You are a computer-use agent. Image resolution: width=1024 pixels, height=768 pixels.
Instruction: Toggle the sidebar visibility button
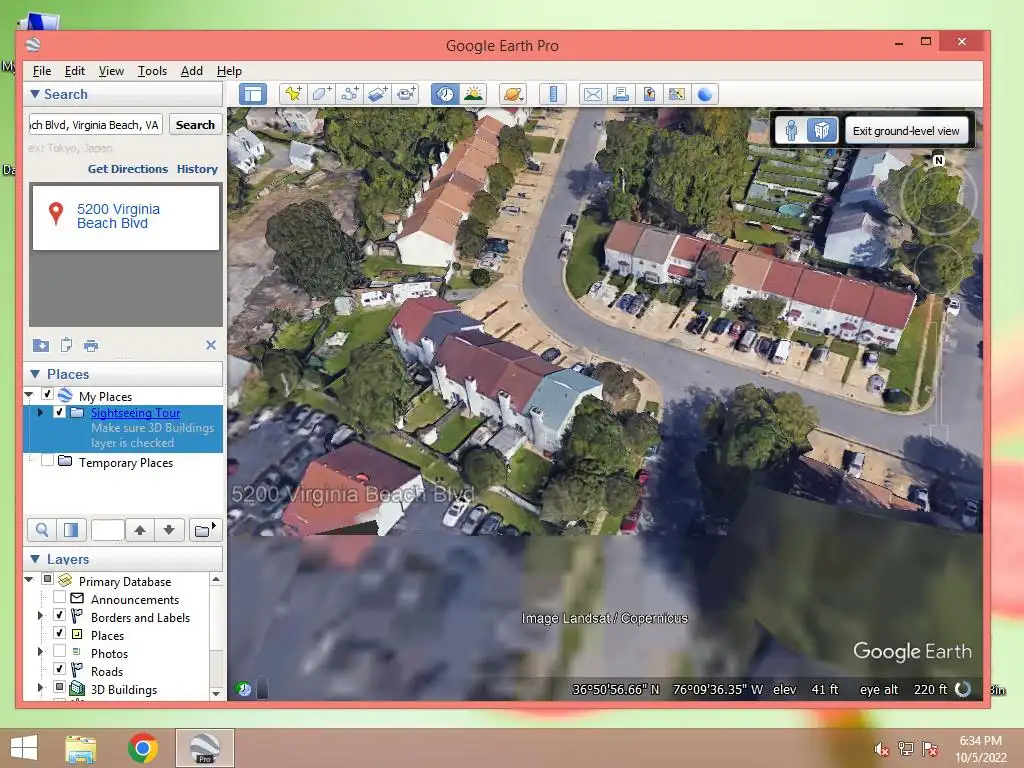point(253,95)
